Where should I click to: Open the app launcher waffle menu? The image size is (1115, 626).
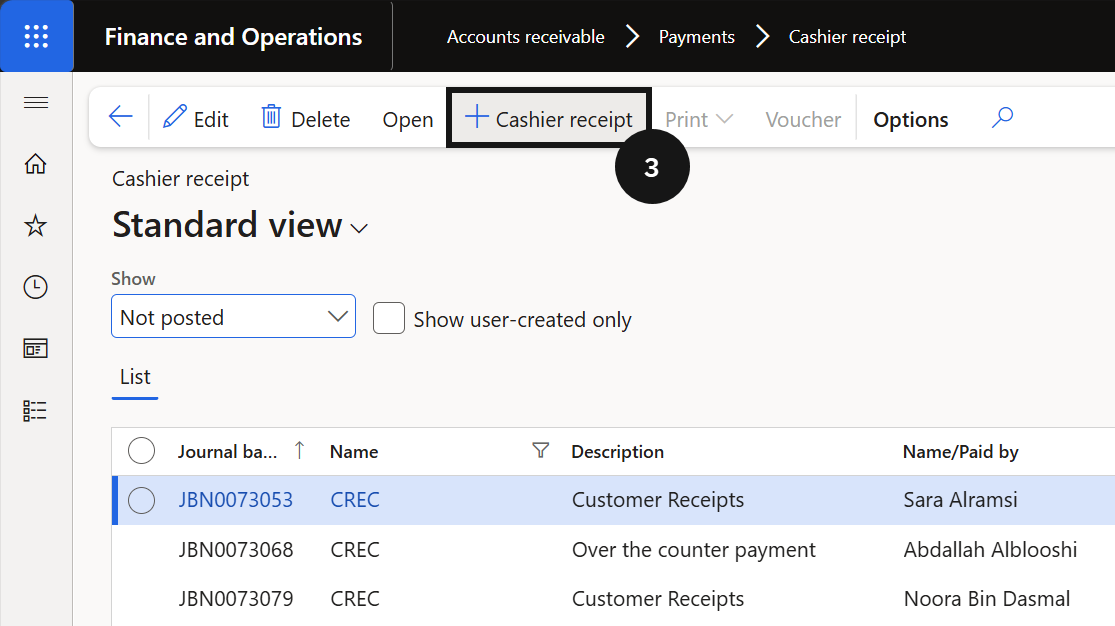click(36, 36)
